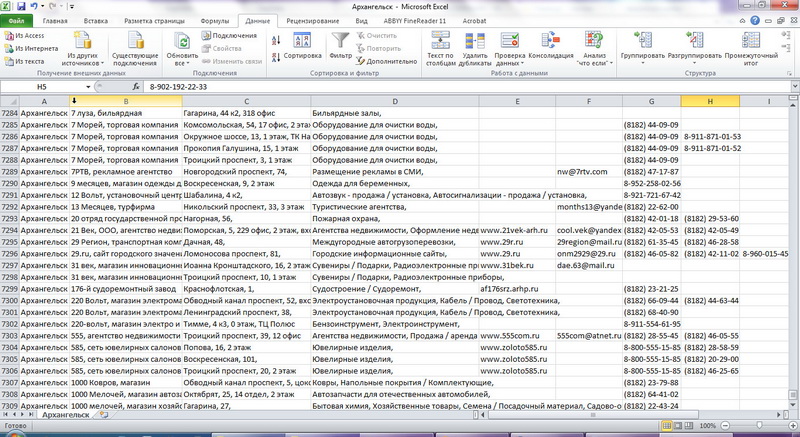Switch to Formulas (Формулы) tab
Screen dimensions: 800x437
point(215,21)
